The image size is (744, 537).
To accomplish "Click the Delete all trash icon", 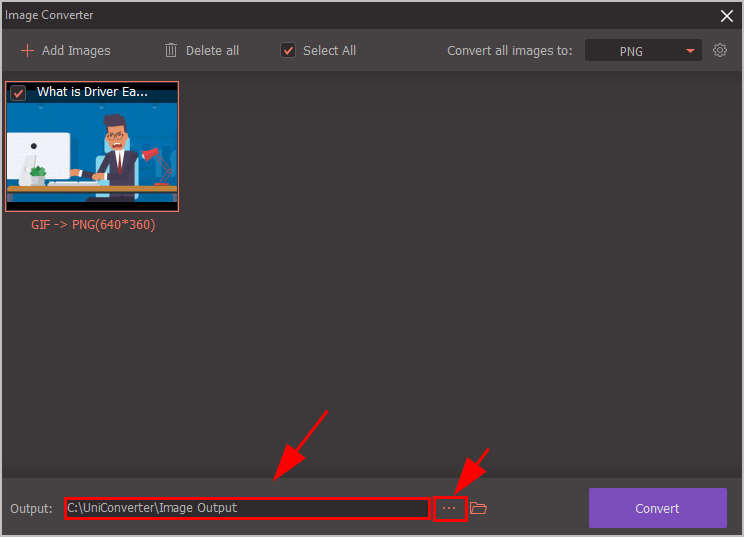I will click(x=171, y=50).
